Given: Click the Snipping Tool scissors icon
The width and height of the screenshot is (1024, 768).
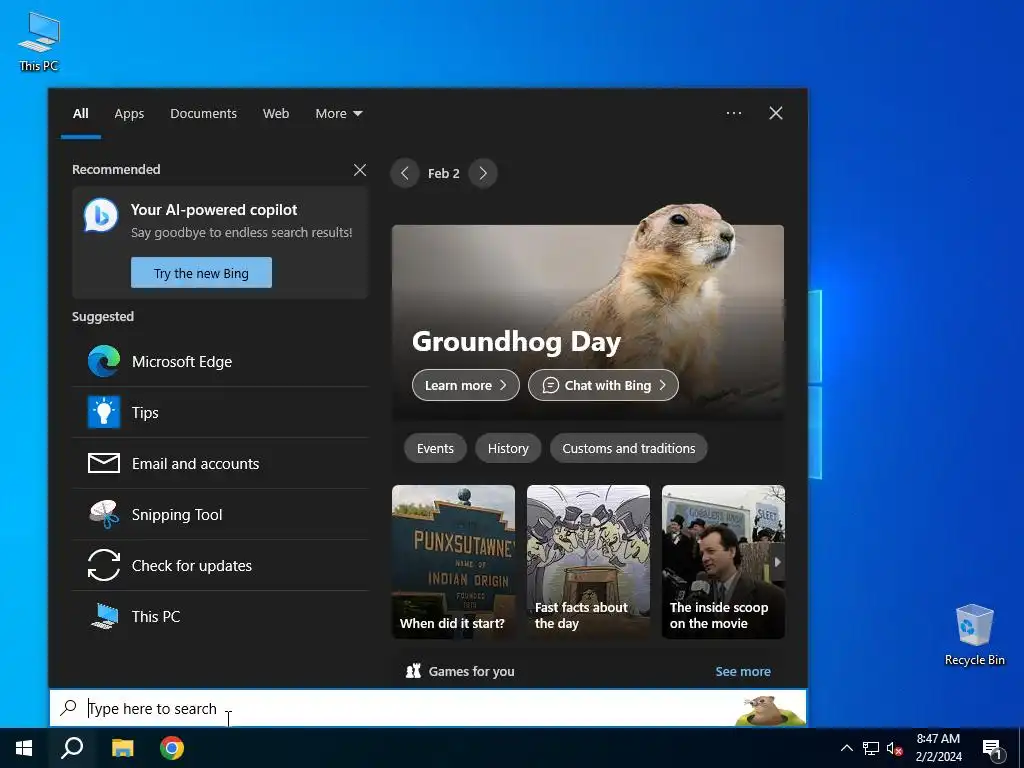Looking at the screenshot, I should pos(104,514).
